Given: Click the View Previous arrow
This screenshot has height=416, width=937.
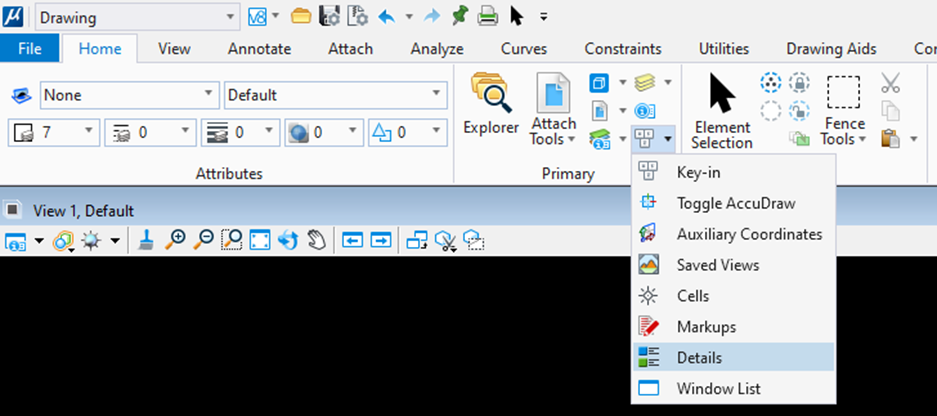Looking at the screenshot, I should [x=353, y=240].
